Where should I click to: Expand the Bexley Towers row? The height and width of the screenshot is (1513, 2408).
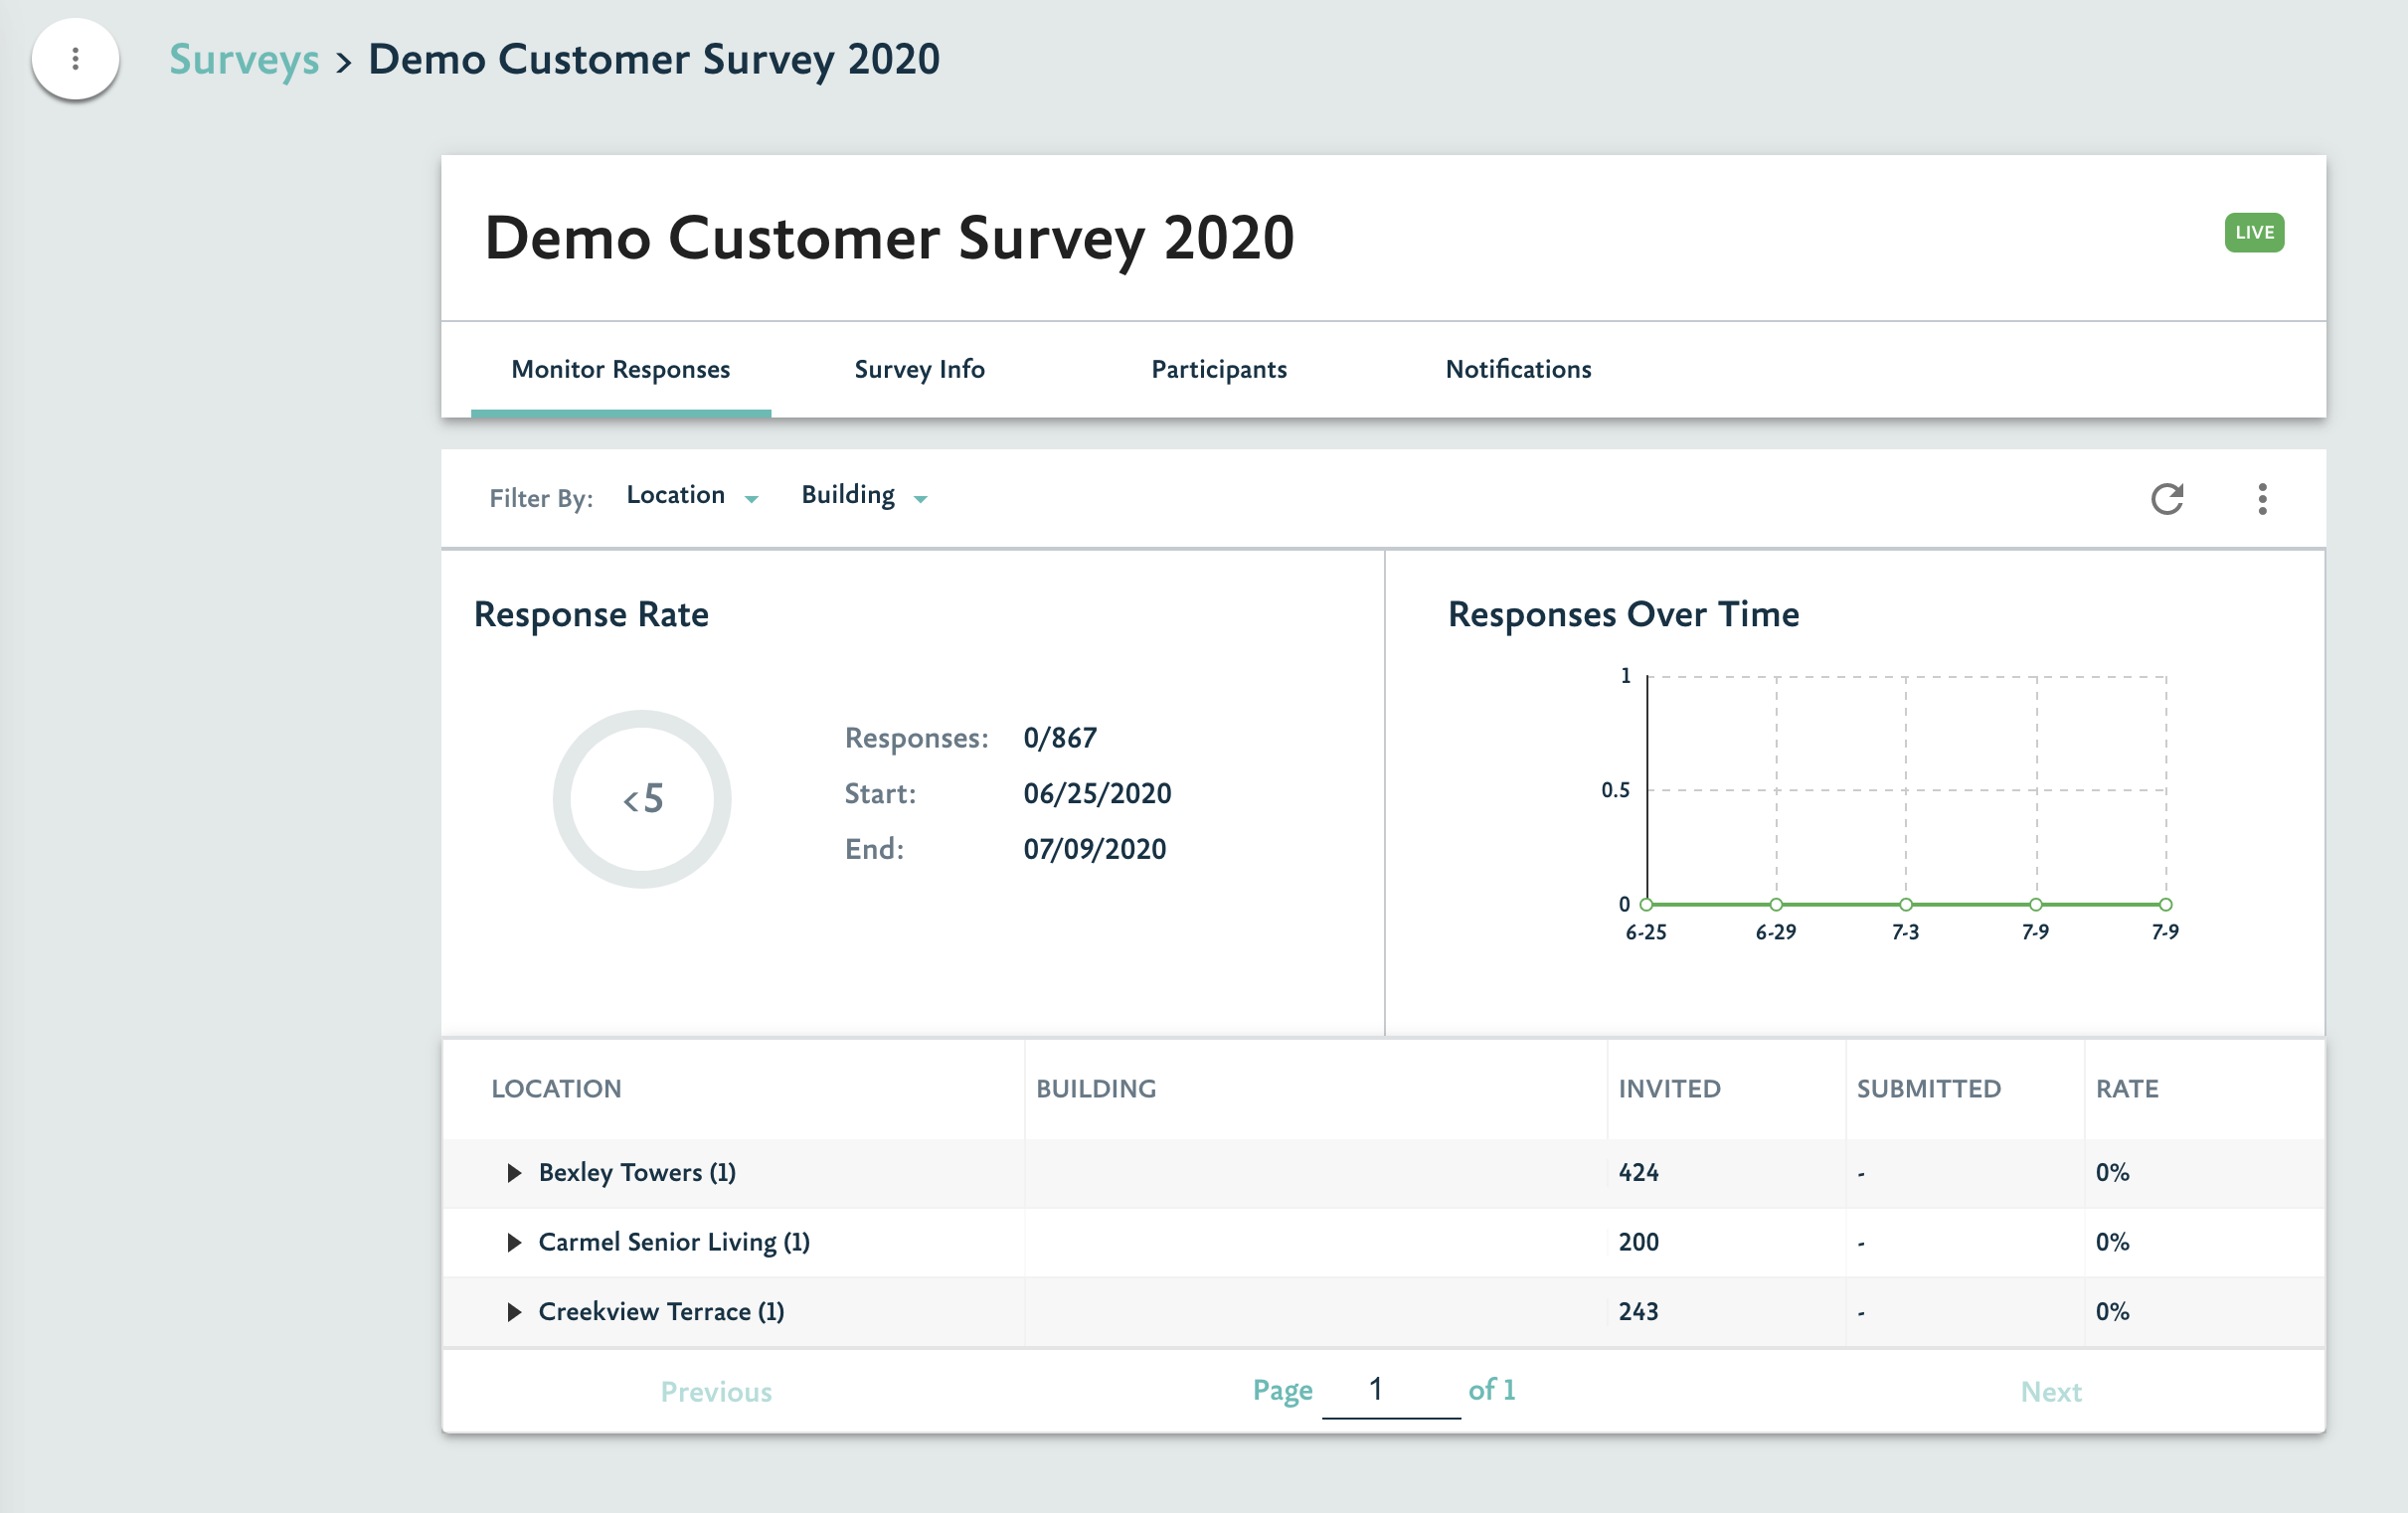(x=514, y=1172)
